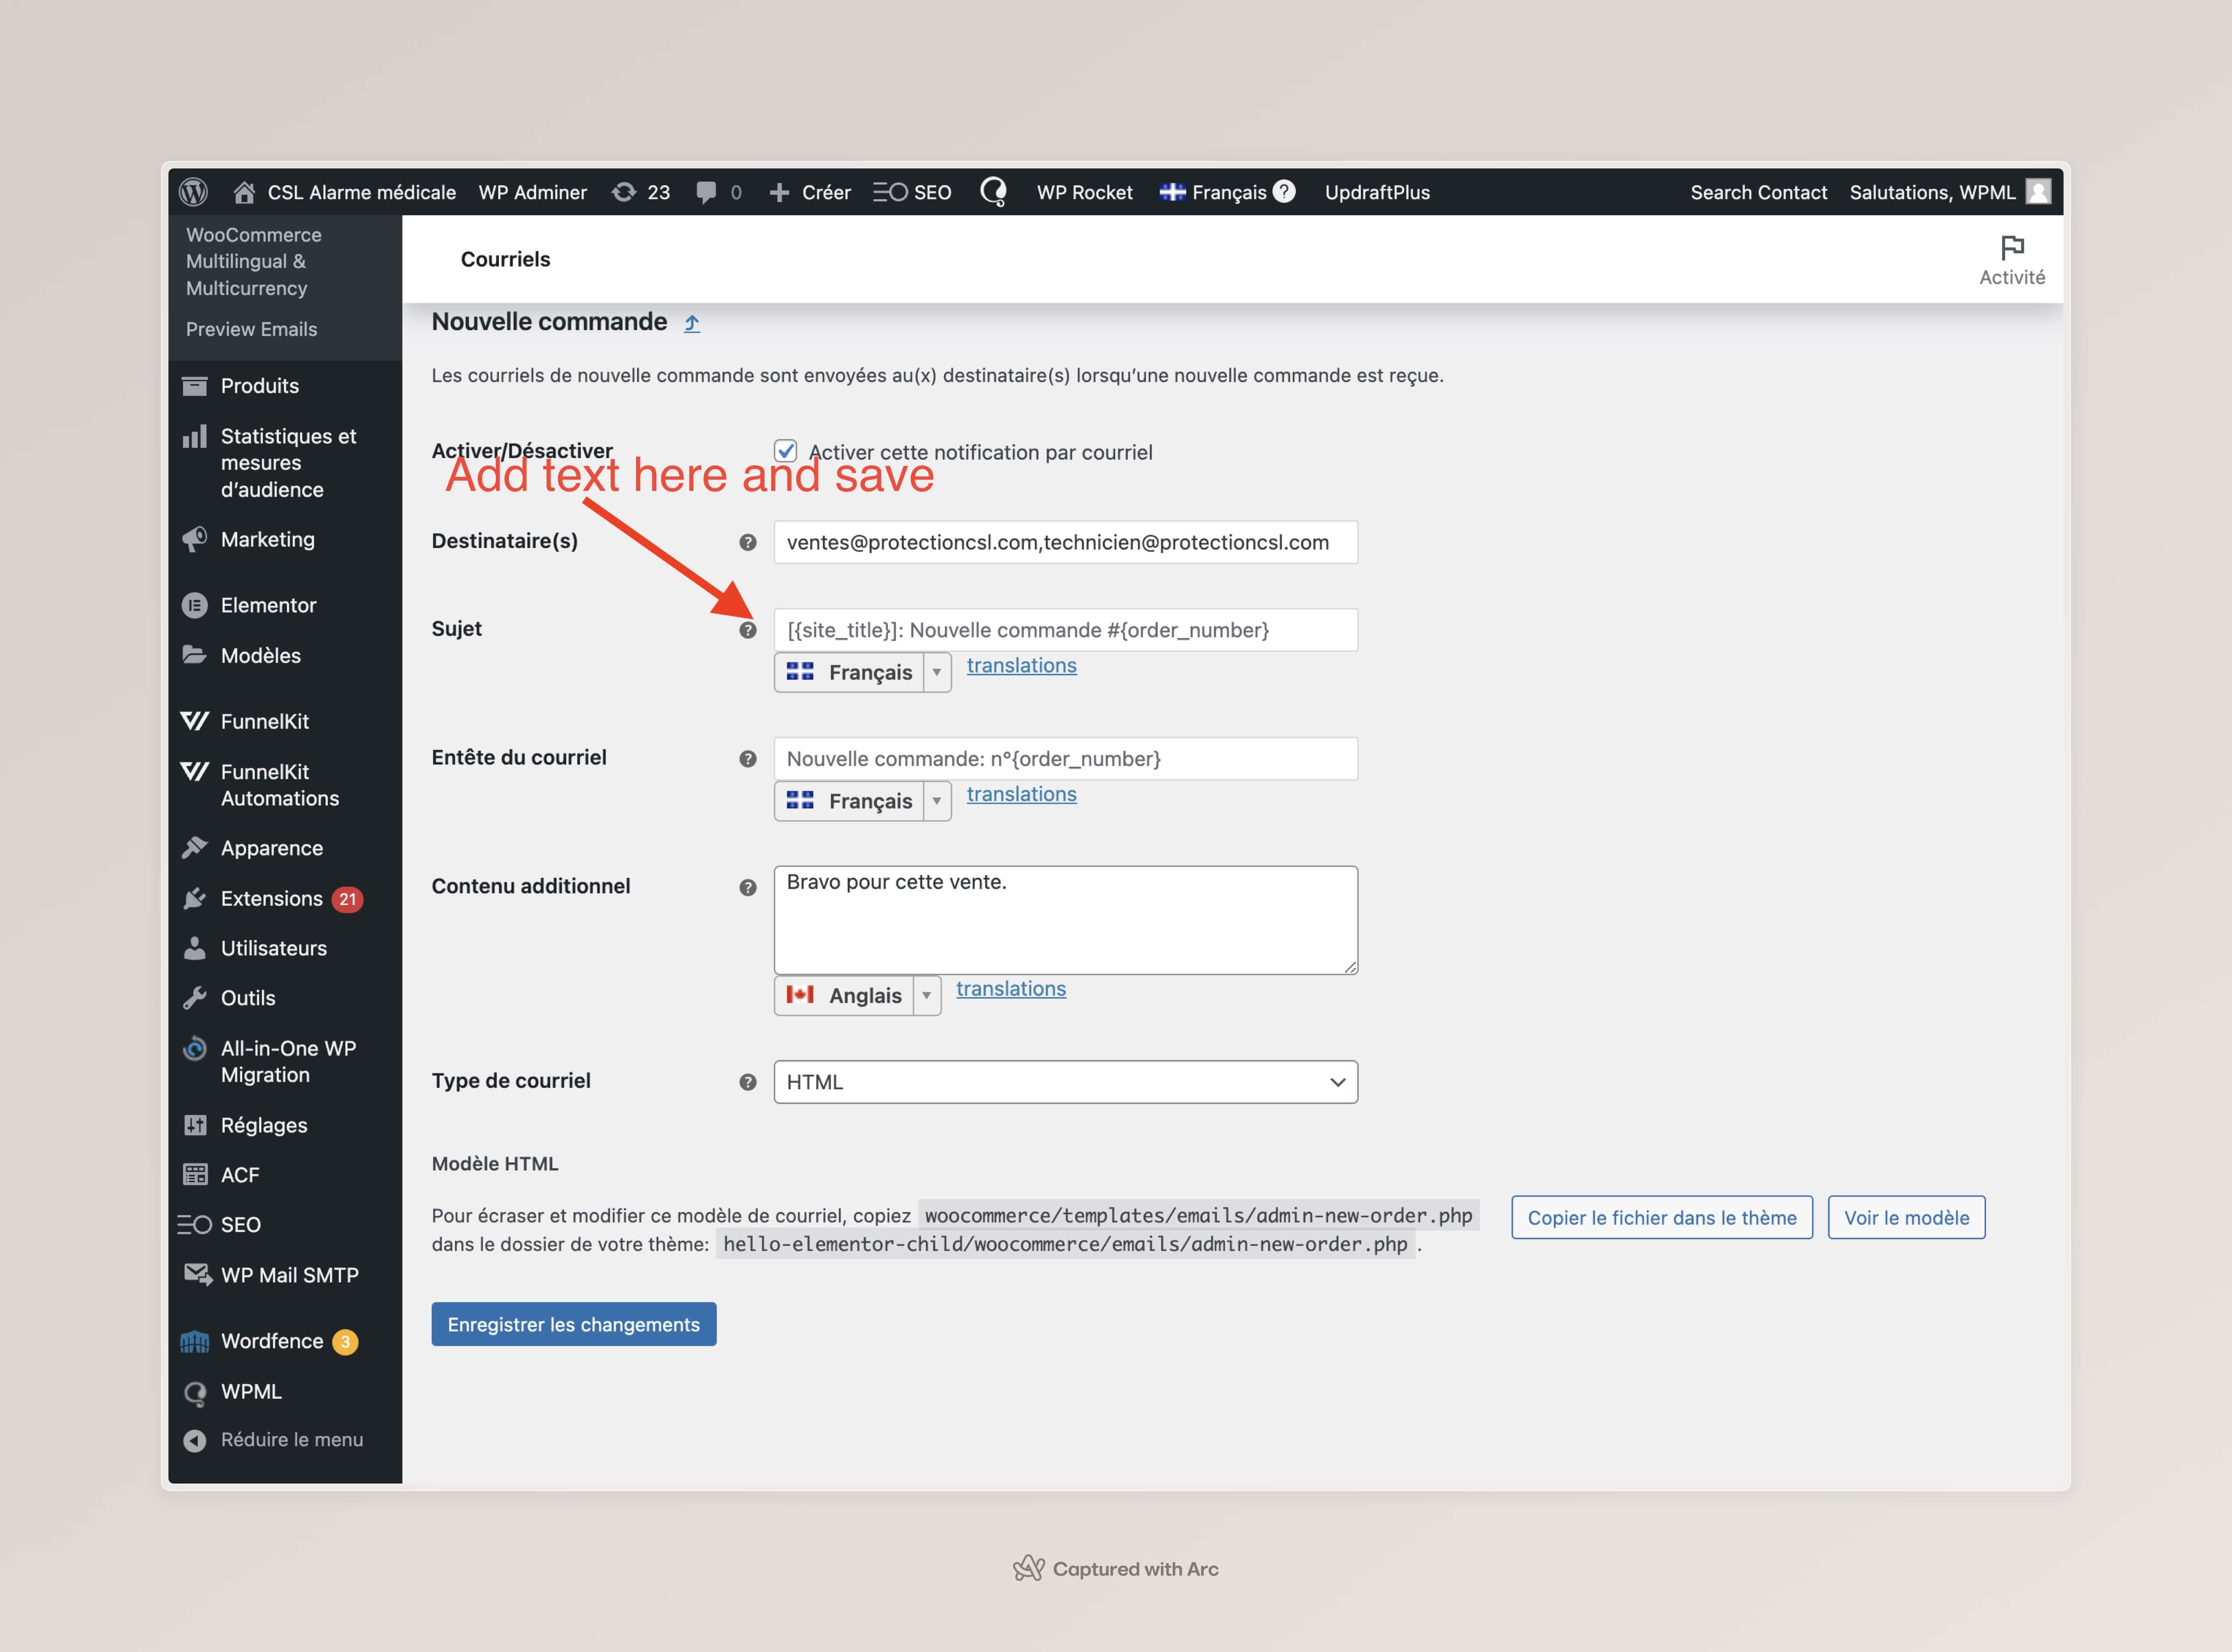Open SEO admin bar item

(x=912, y=192)
